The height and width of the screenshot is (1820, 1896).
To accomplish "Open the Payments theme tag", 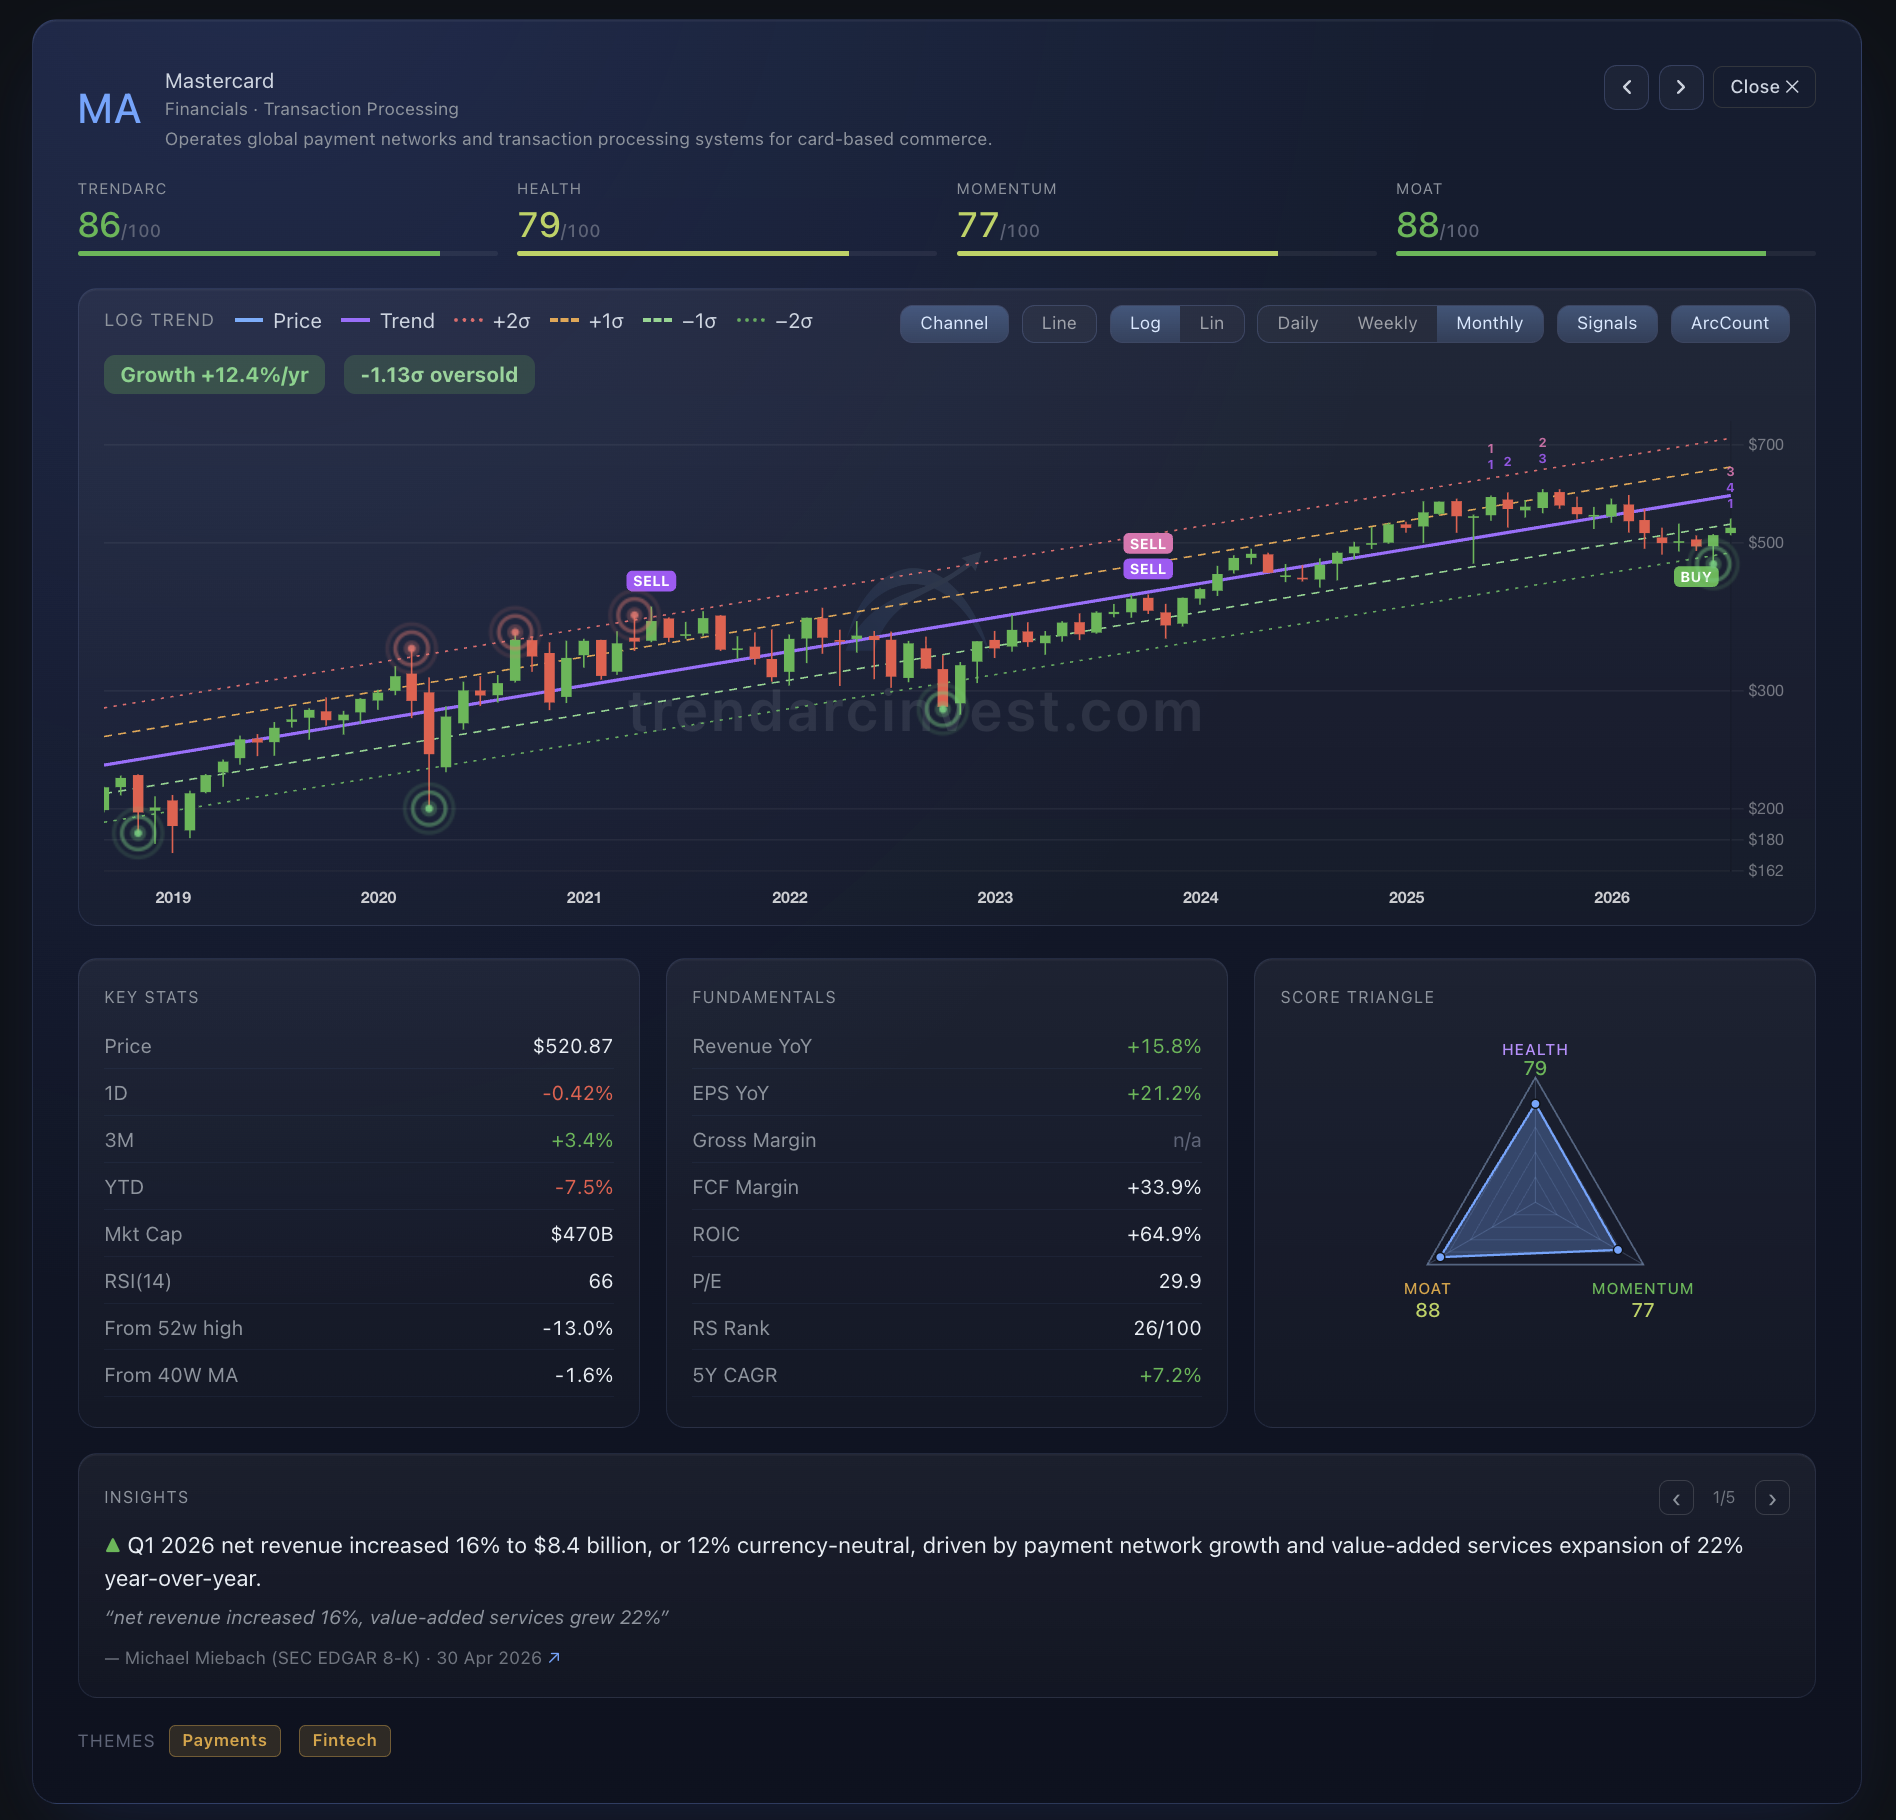I will pos(225,1741).
